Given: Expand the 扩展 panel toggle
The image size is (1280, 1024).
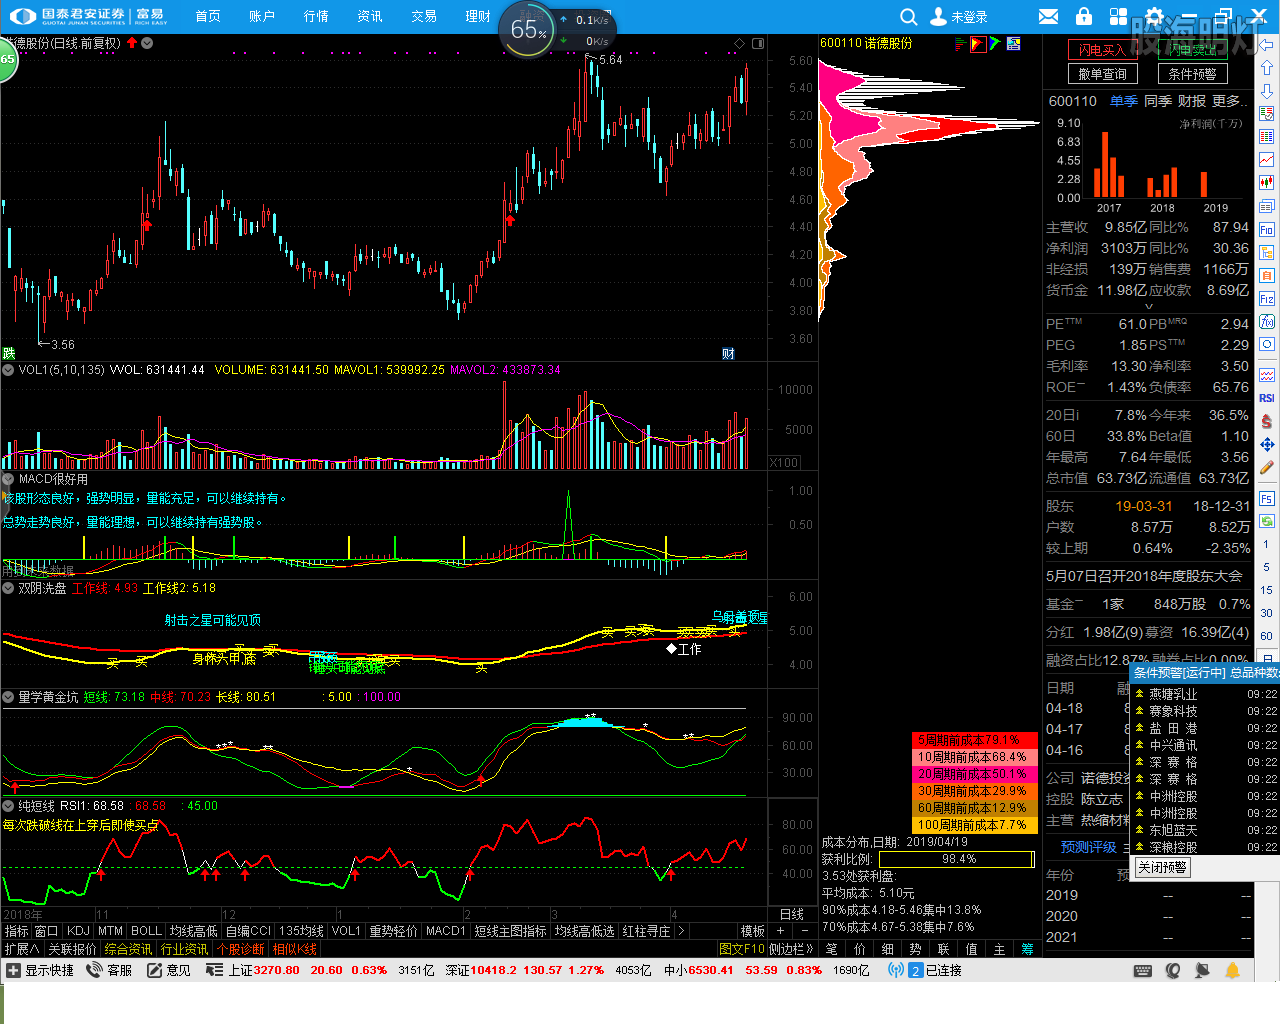Looking at the screenshot, I should point(22,949).
